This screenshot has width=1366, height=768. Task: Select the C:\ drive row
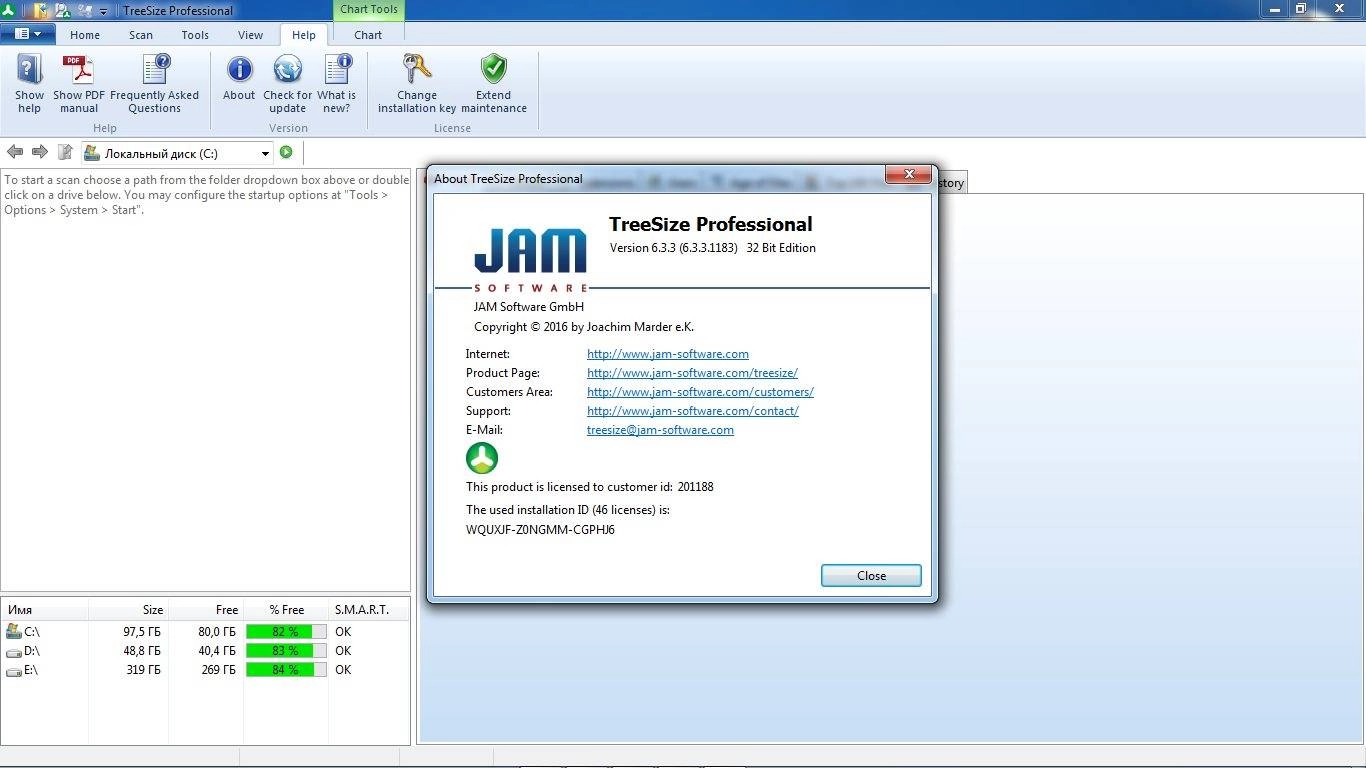pos(205,631)
